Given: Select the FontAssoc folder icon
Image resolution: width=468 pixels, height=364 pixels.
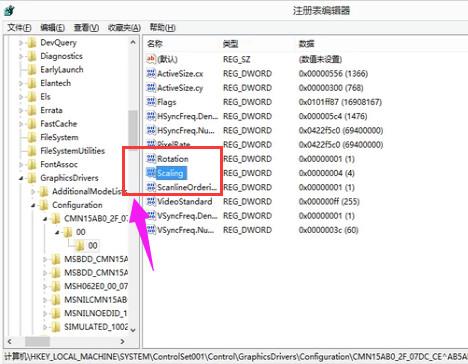Looking at the screenshot, I should click(x=32, y=164).
